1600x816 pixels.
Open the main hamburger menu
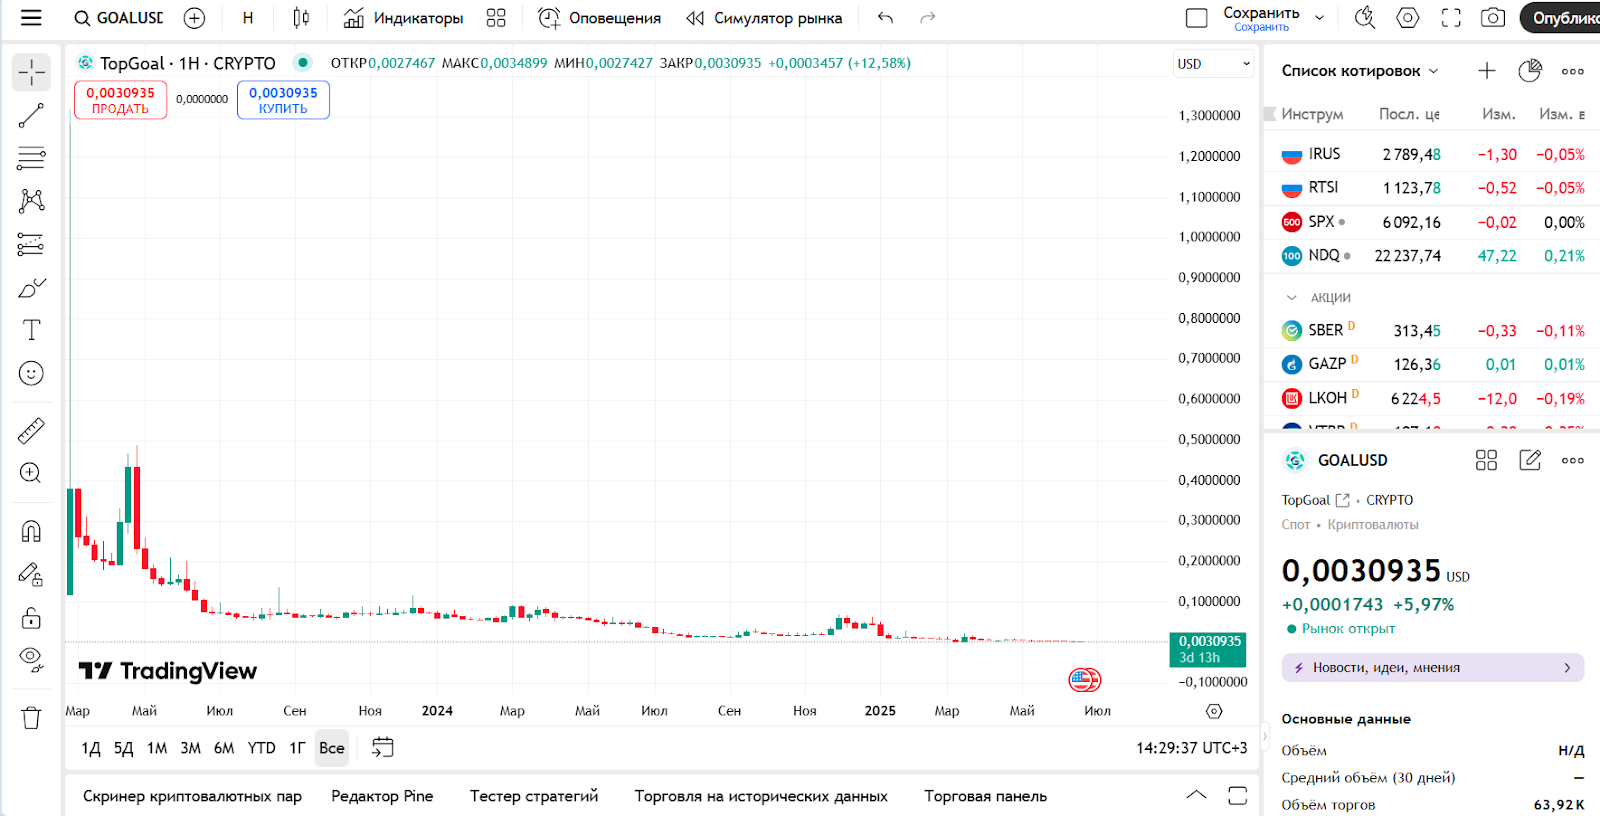pyautogui.click(x=31, y=18)
